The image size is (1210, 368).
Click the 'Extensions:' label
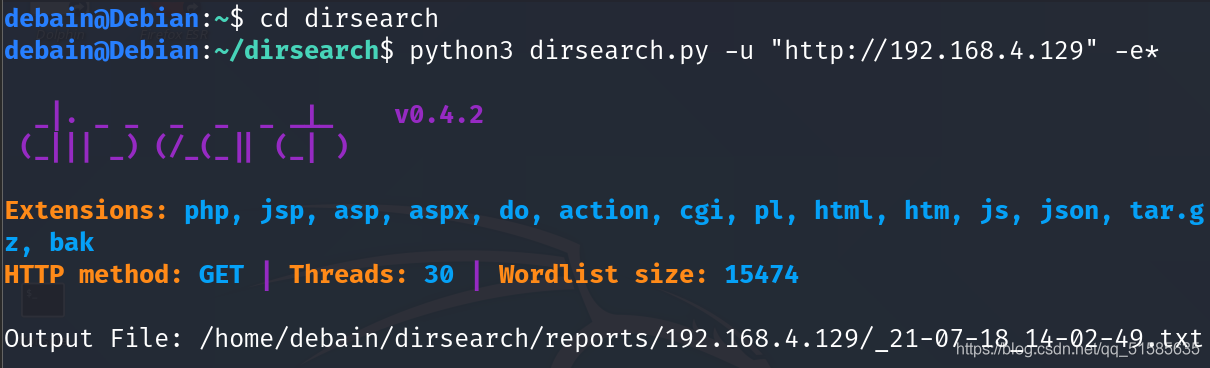pos(86,211)
